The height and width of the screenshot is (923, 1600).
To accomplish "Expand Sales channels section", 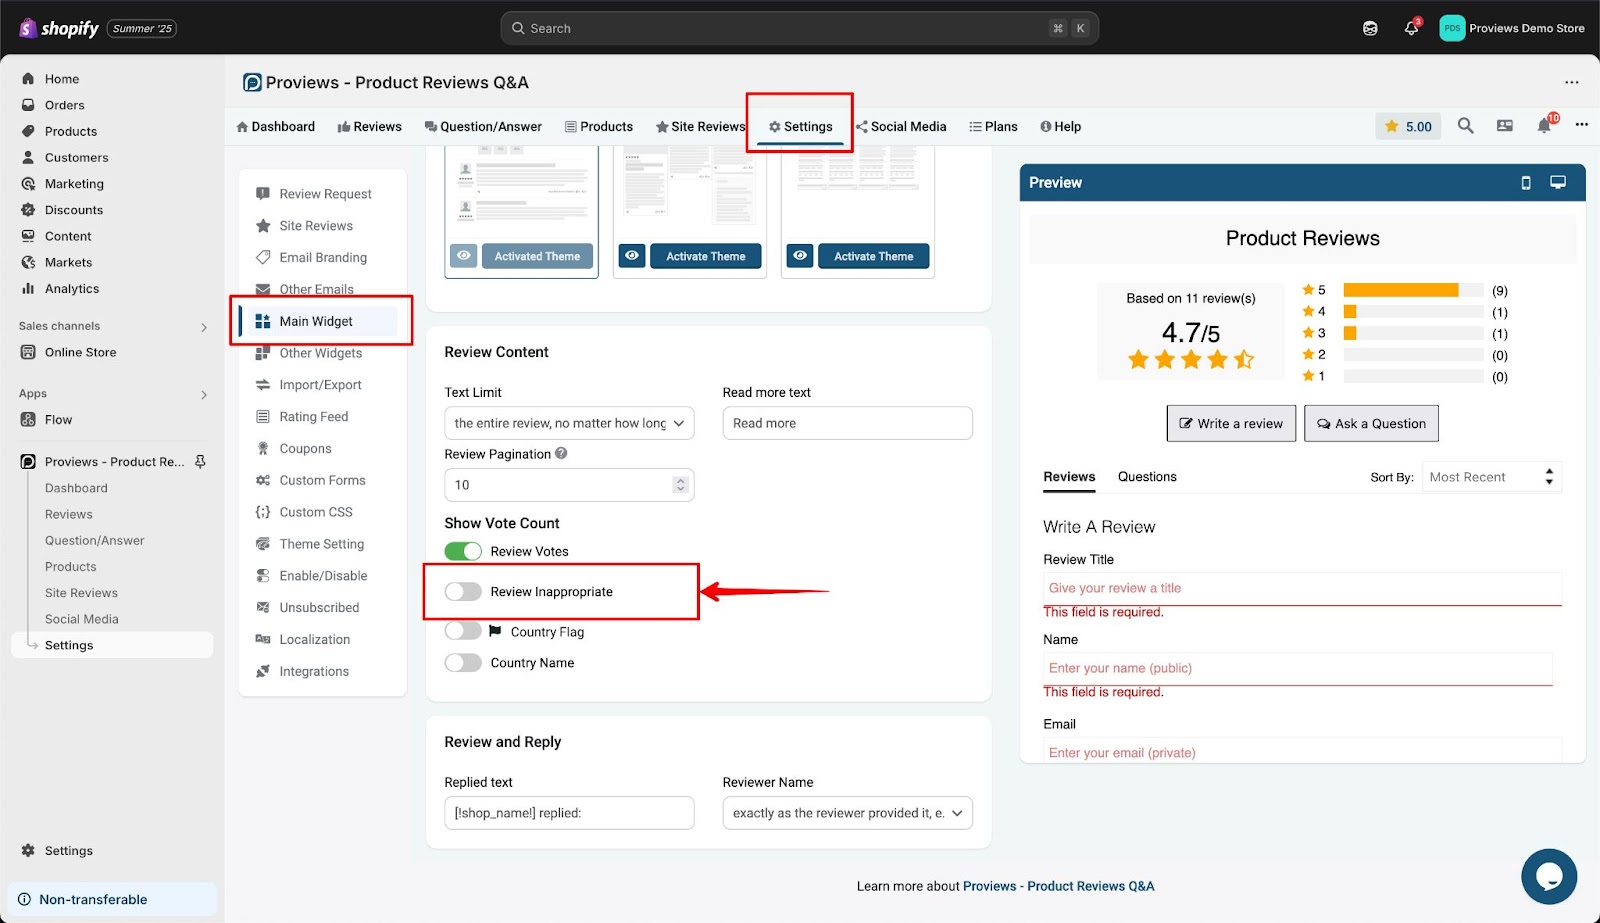I will [x=204, y=327].
